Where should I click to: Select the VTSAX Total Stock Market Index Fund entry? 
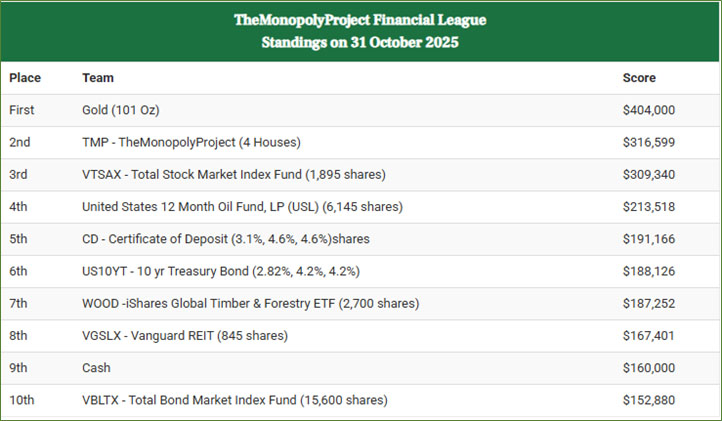pyautogui.click(x=233, y=175)
